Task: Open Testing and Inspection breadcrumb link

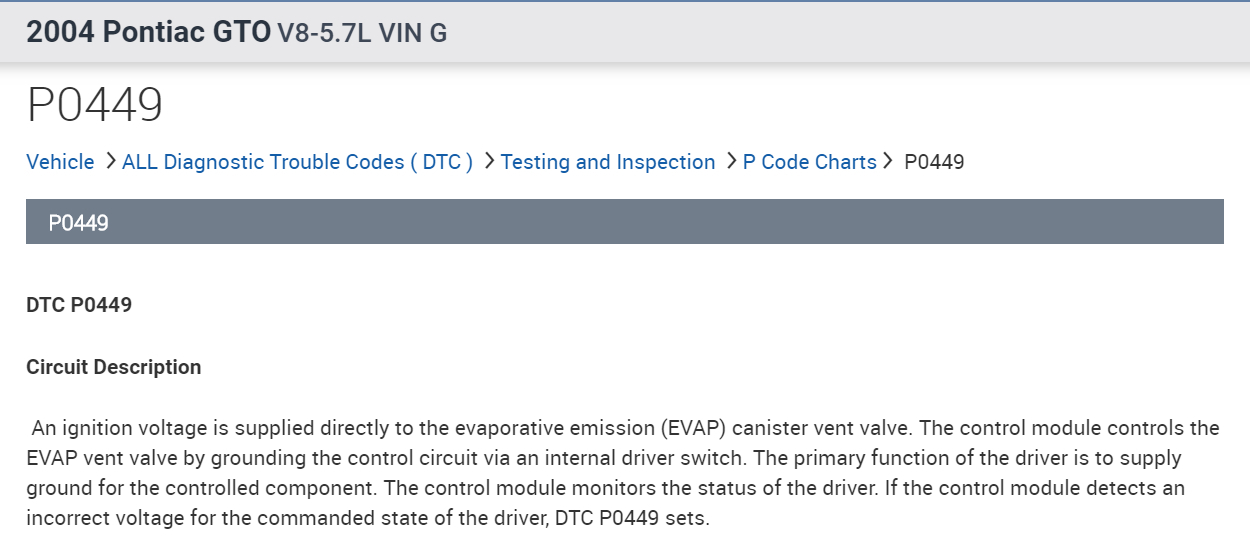Action: (608, 162)
